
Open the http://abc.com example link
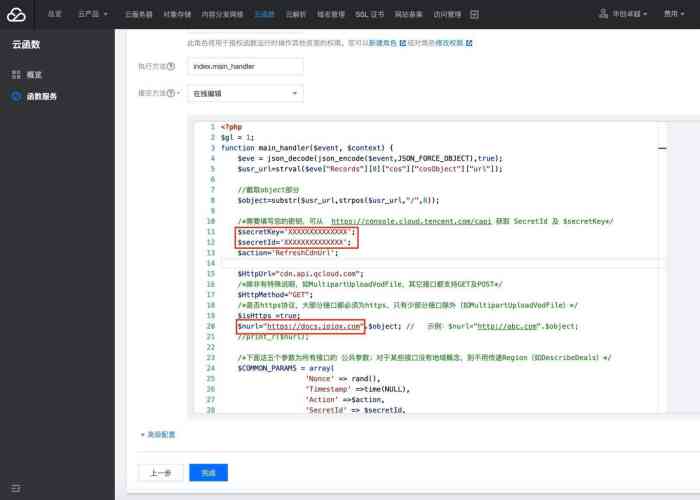pyautogui.click(x=507, y=326)
